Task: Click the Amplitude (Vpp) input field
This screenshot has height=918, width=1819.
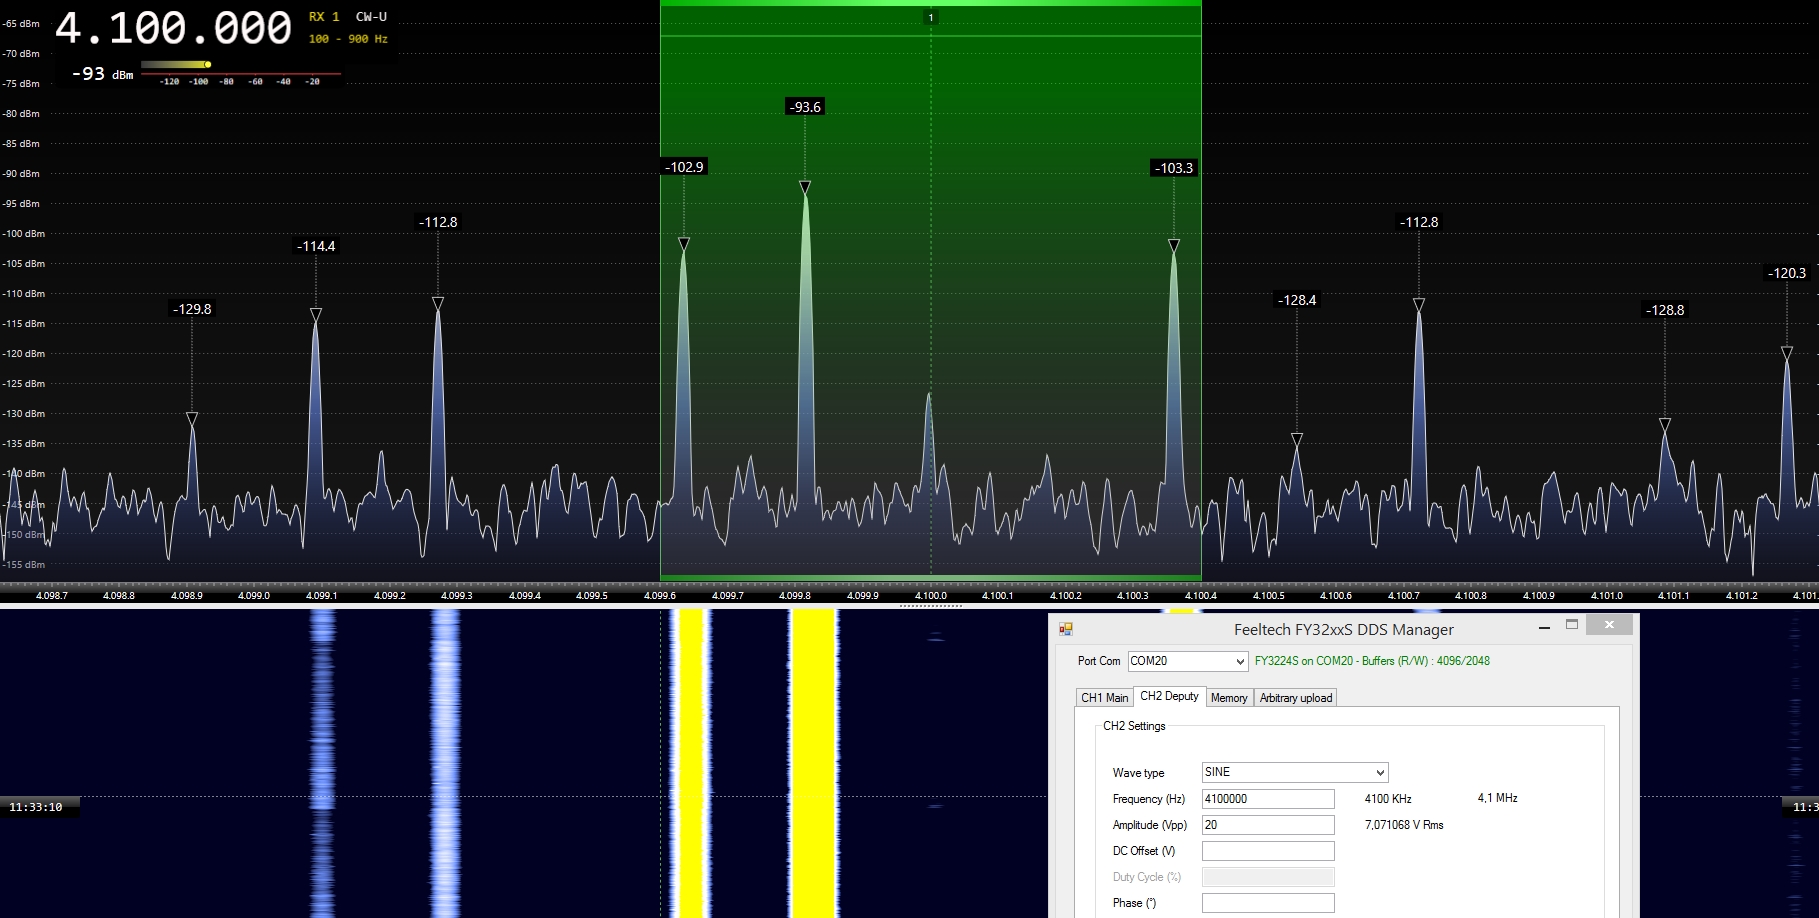Action: tap(1268, 825)
